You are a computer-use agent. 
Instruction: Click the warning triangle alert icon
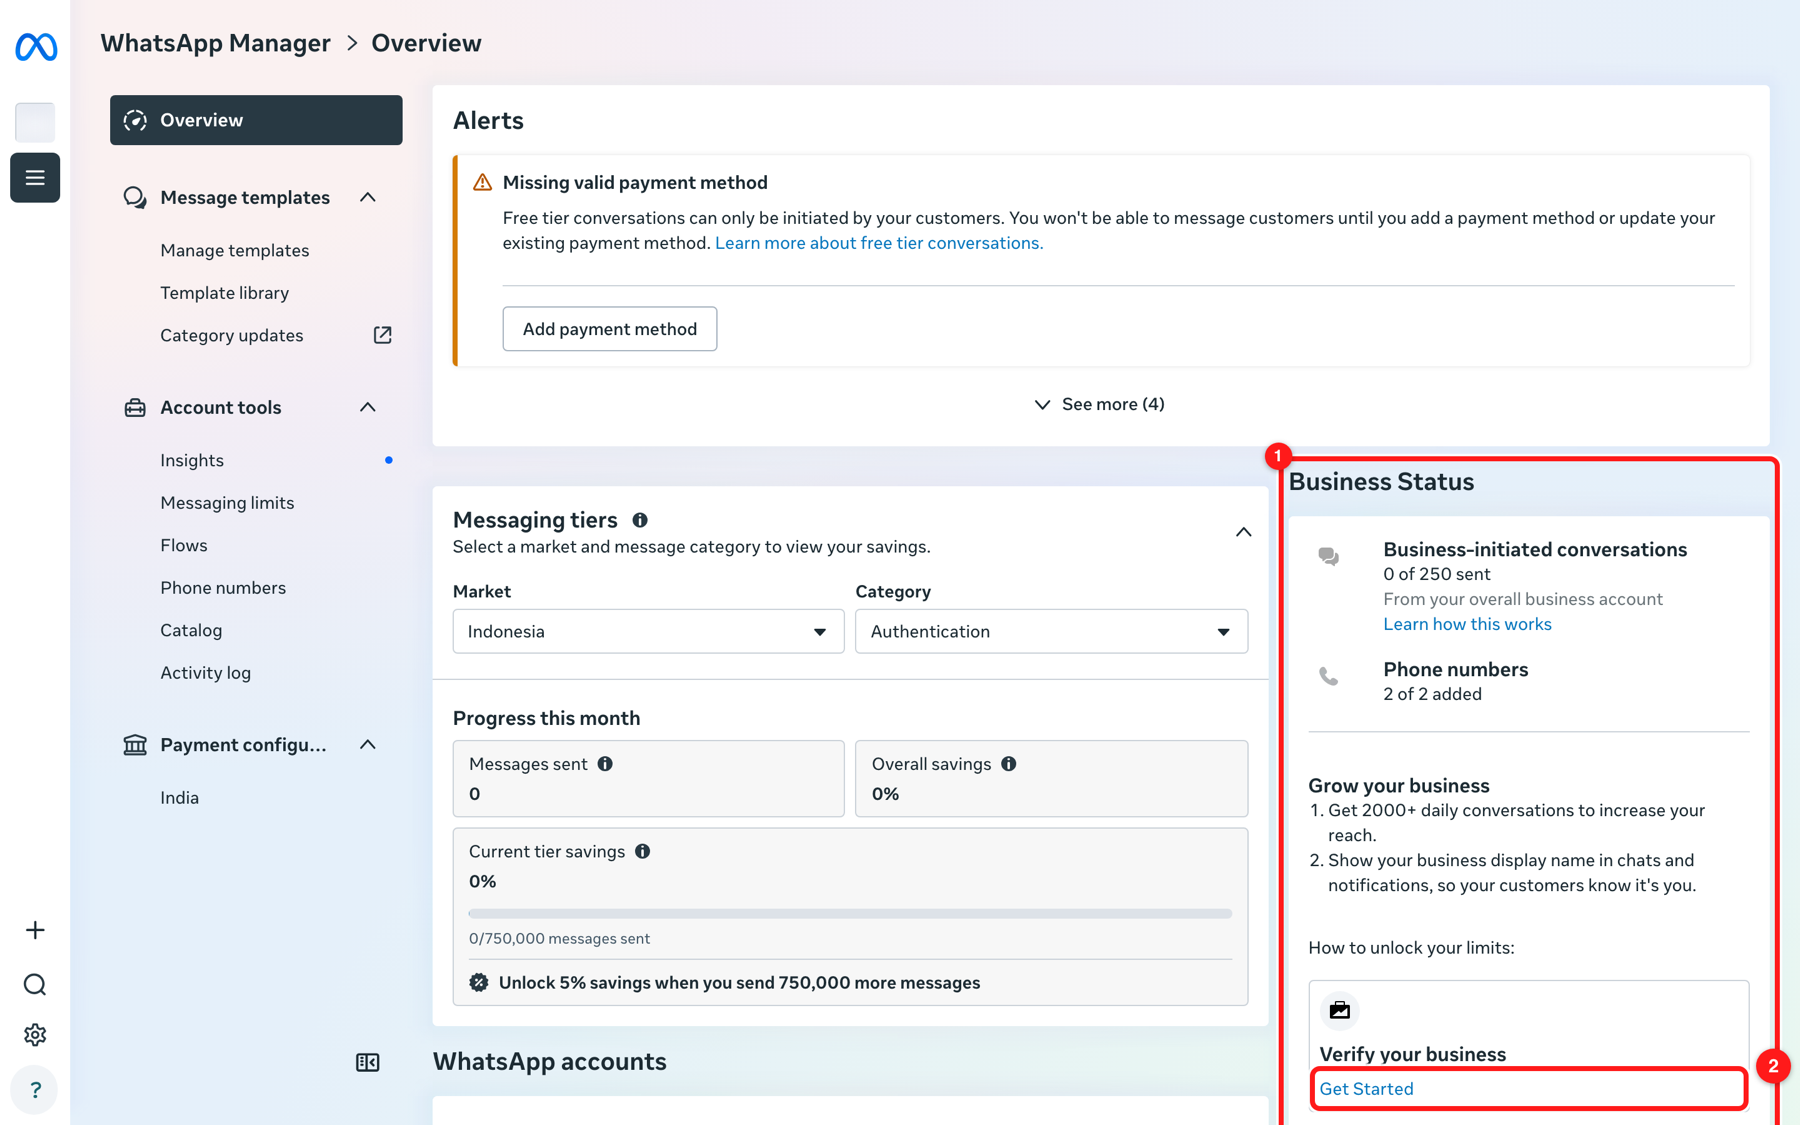(x=482, y=182)
